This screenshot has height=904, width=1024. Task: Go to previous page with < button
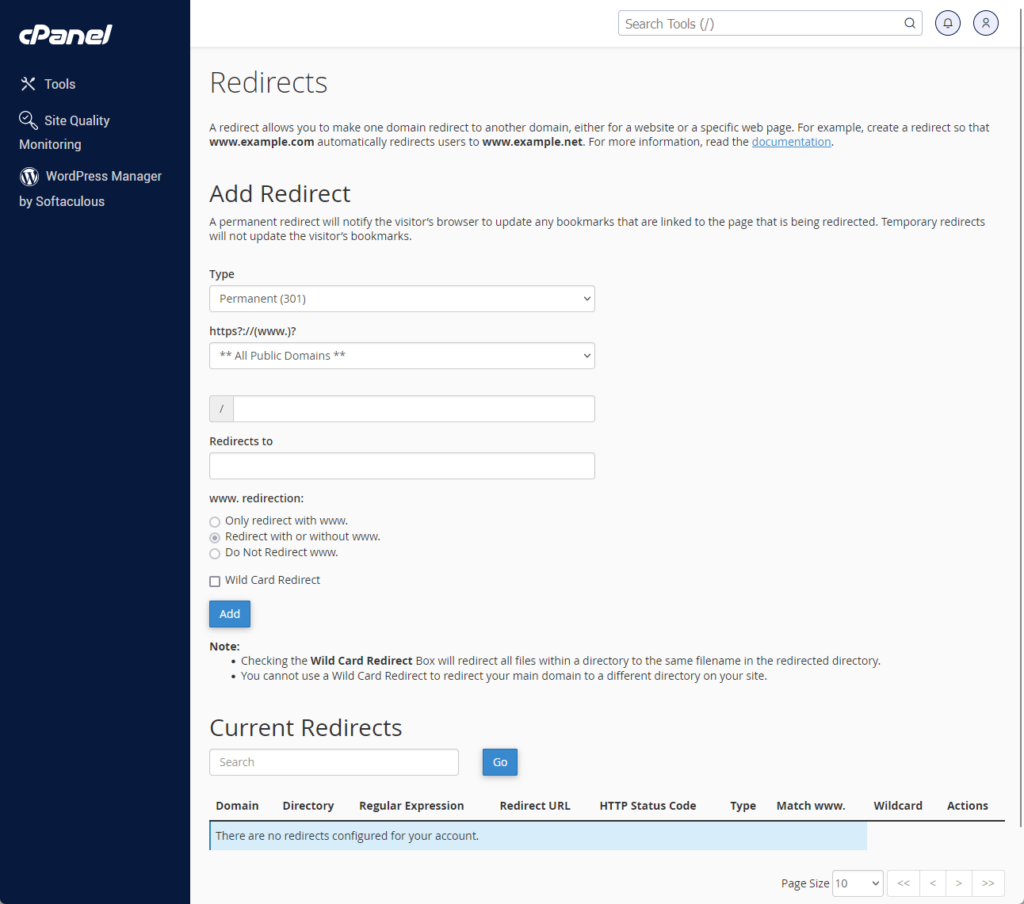coord(933,883)
